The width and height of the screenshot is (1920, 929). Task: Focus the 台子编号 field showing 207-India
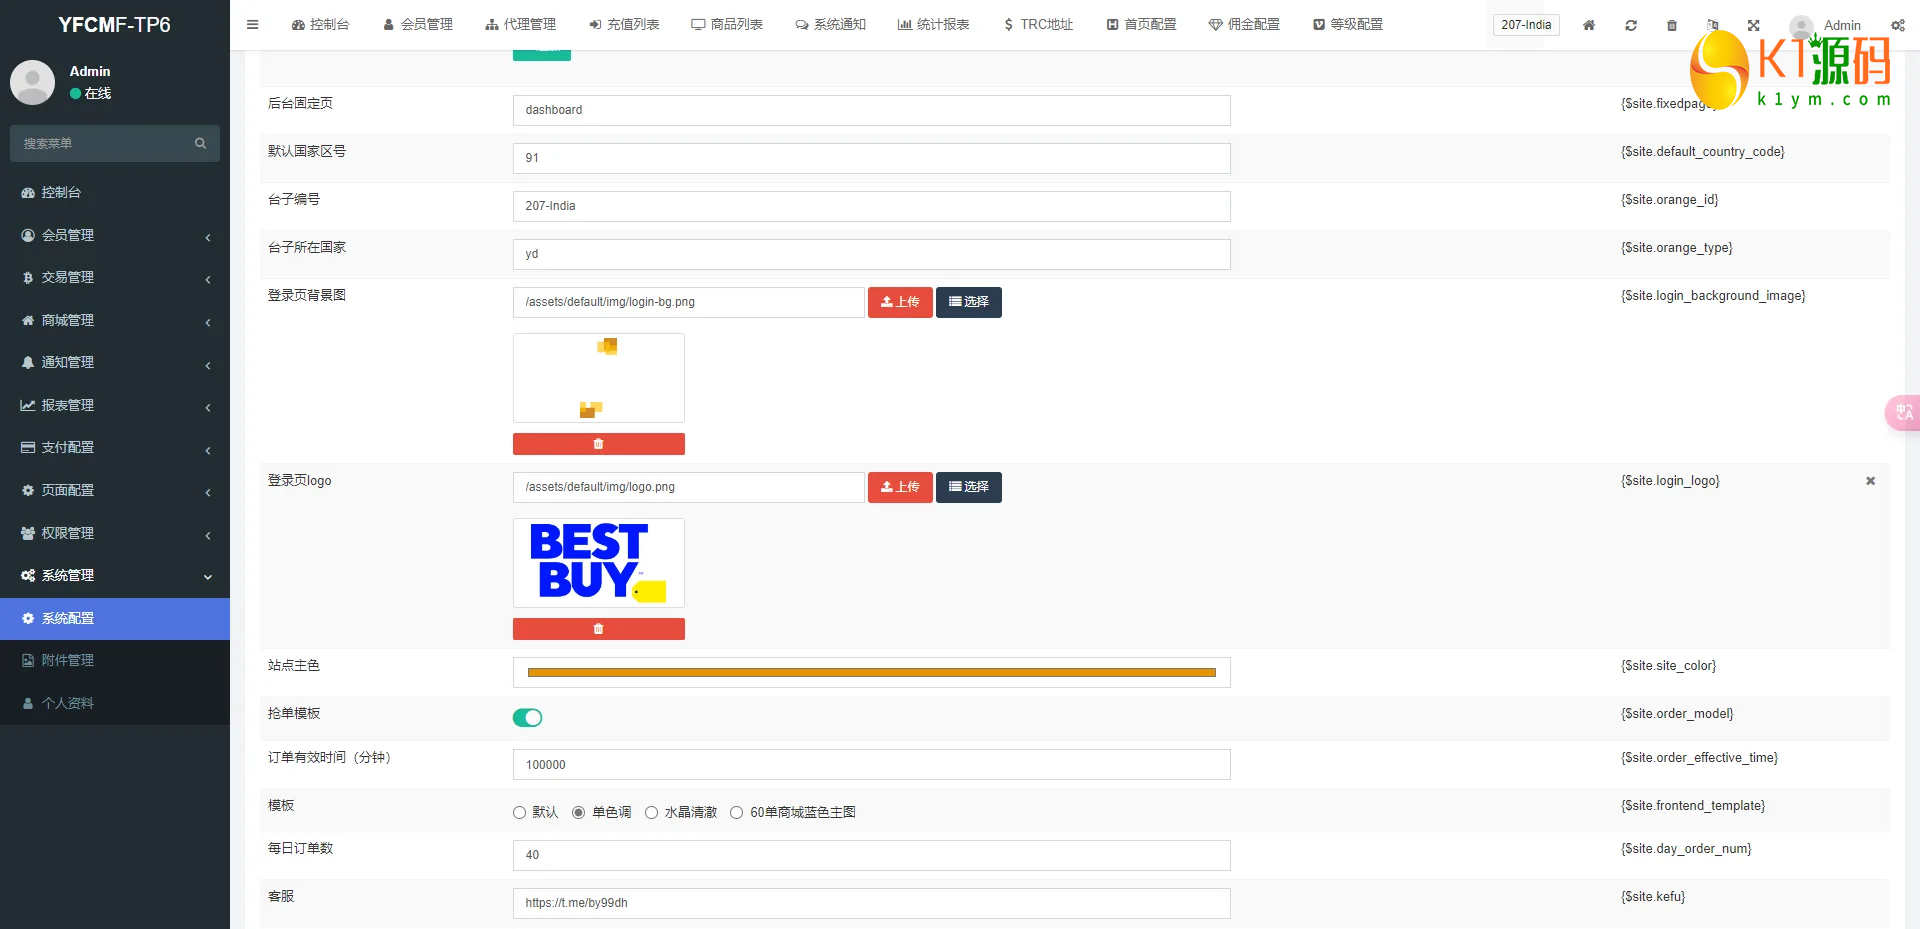[x=872, y=206]
